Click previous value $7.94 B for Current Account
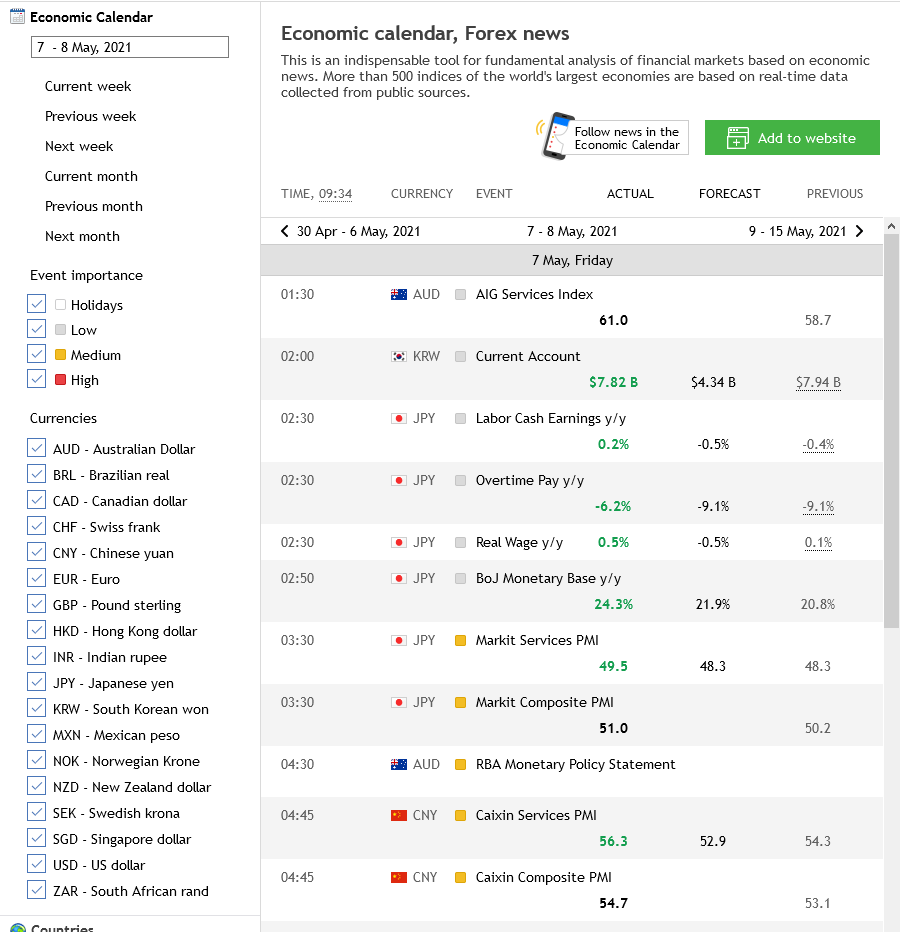900x932 pixels. coord(818,382)
